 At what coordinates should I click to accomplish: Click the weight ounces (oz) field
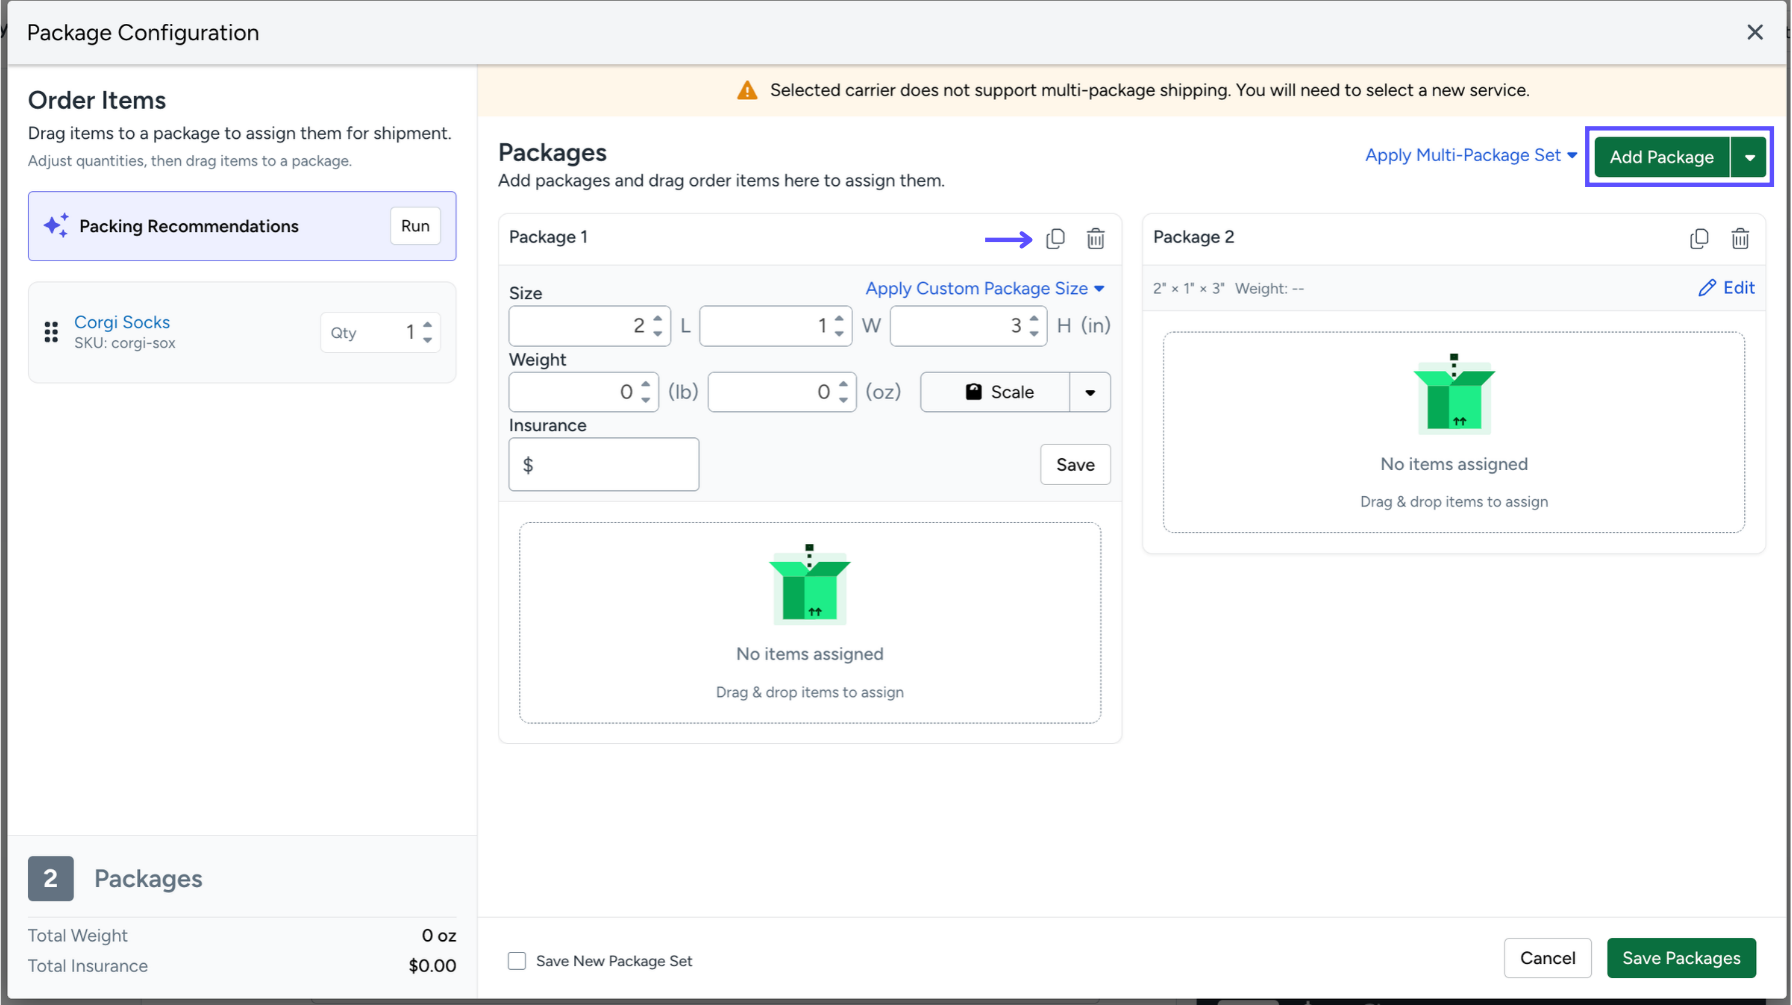point(782,392)
